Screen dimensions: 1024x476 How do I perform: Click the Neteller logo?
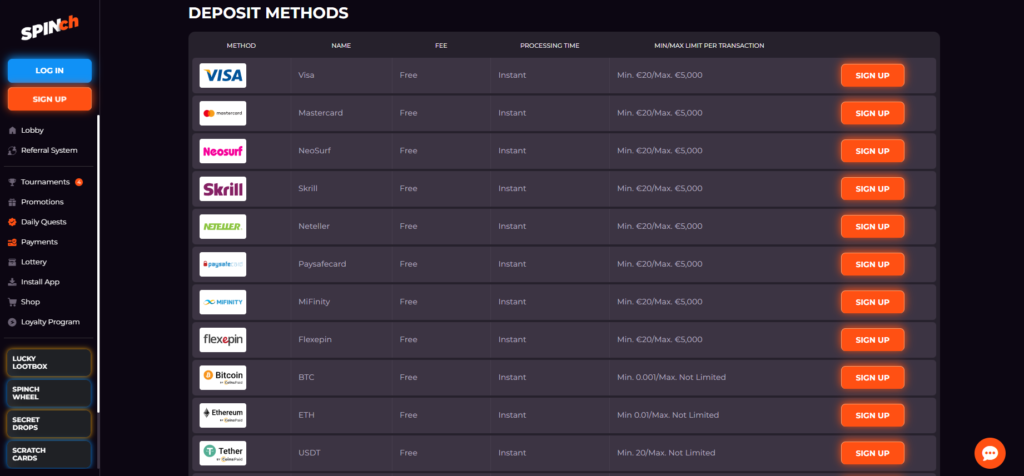(223, 227)
